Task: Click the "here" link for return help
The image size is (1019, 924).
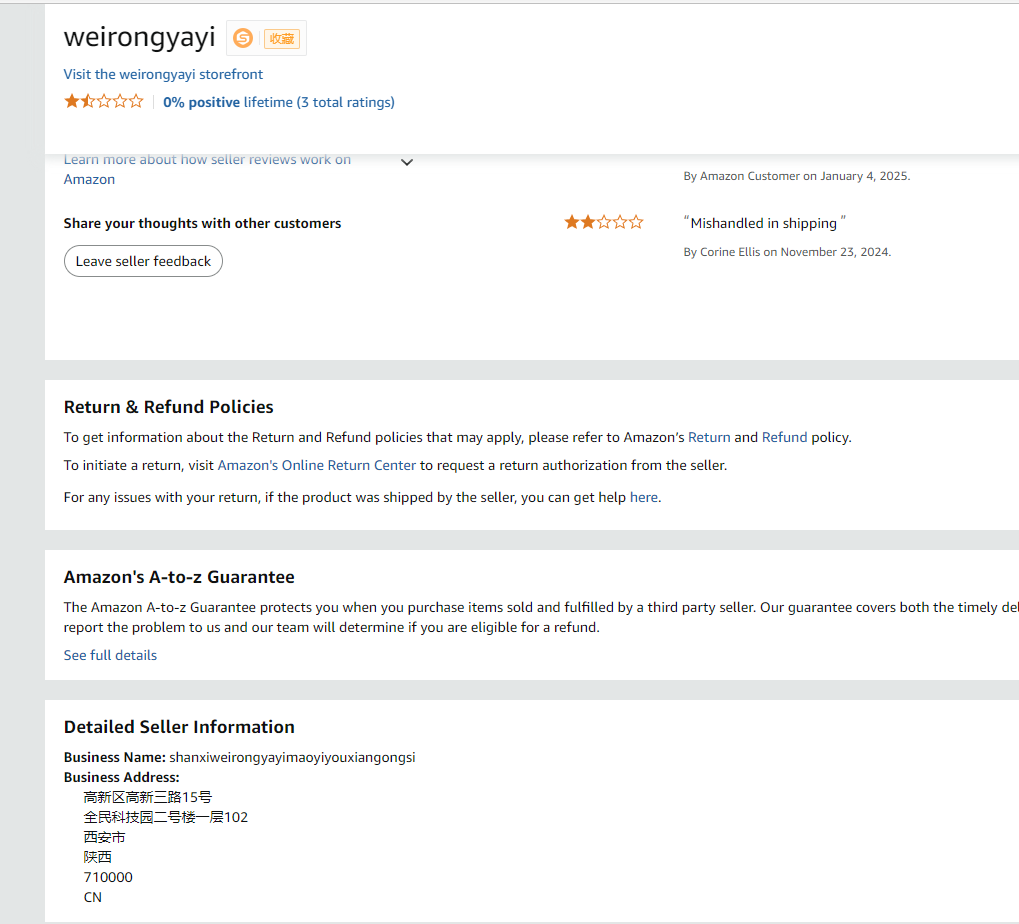Action: tap(644, 497)
